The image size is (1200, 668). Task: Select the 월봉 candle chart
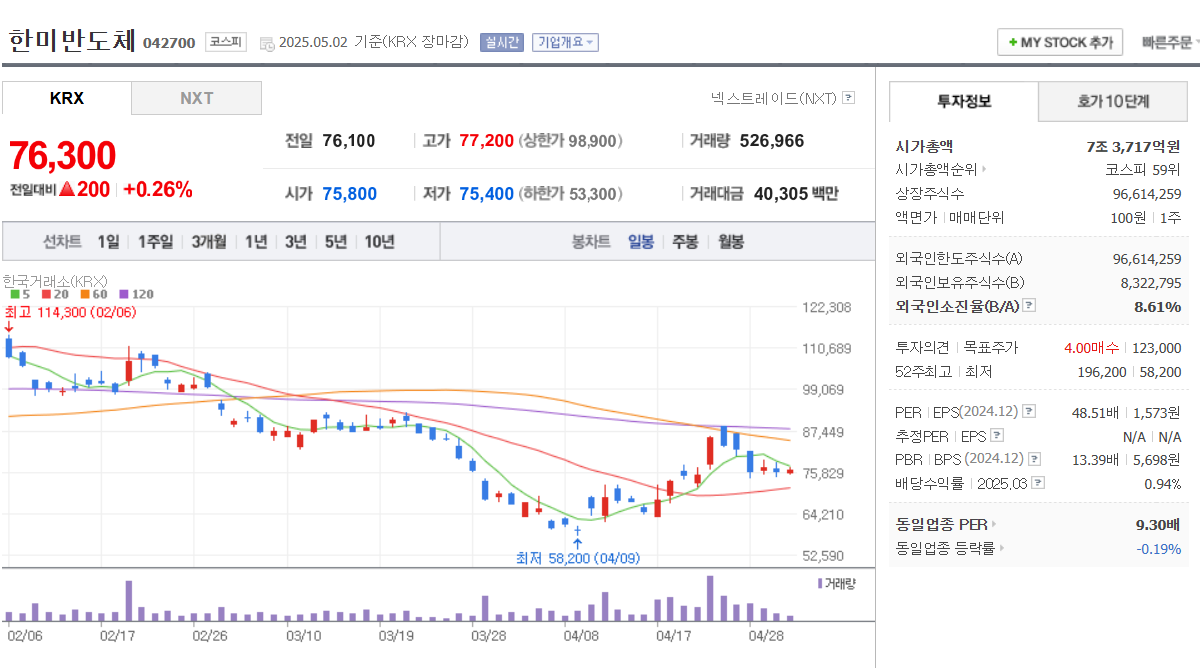click(x=731, y=241)
